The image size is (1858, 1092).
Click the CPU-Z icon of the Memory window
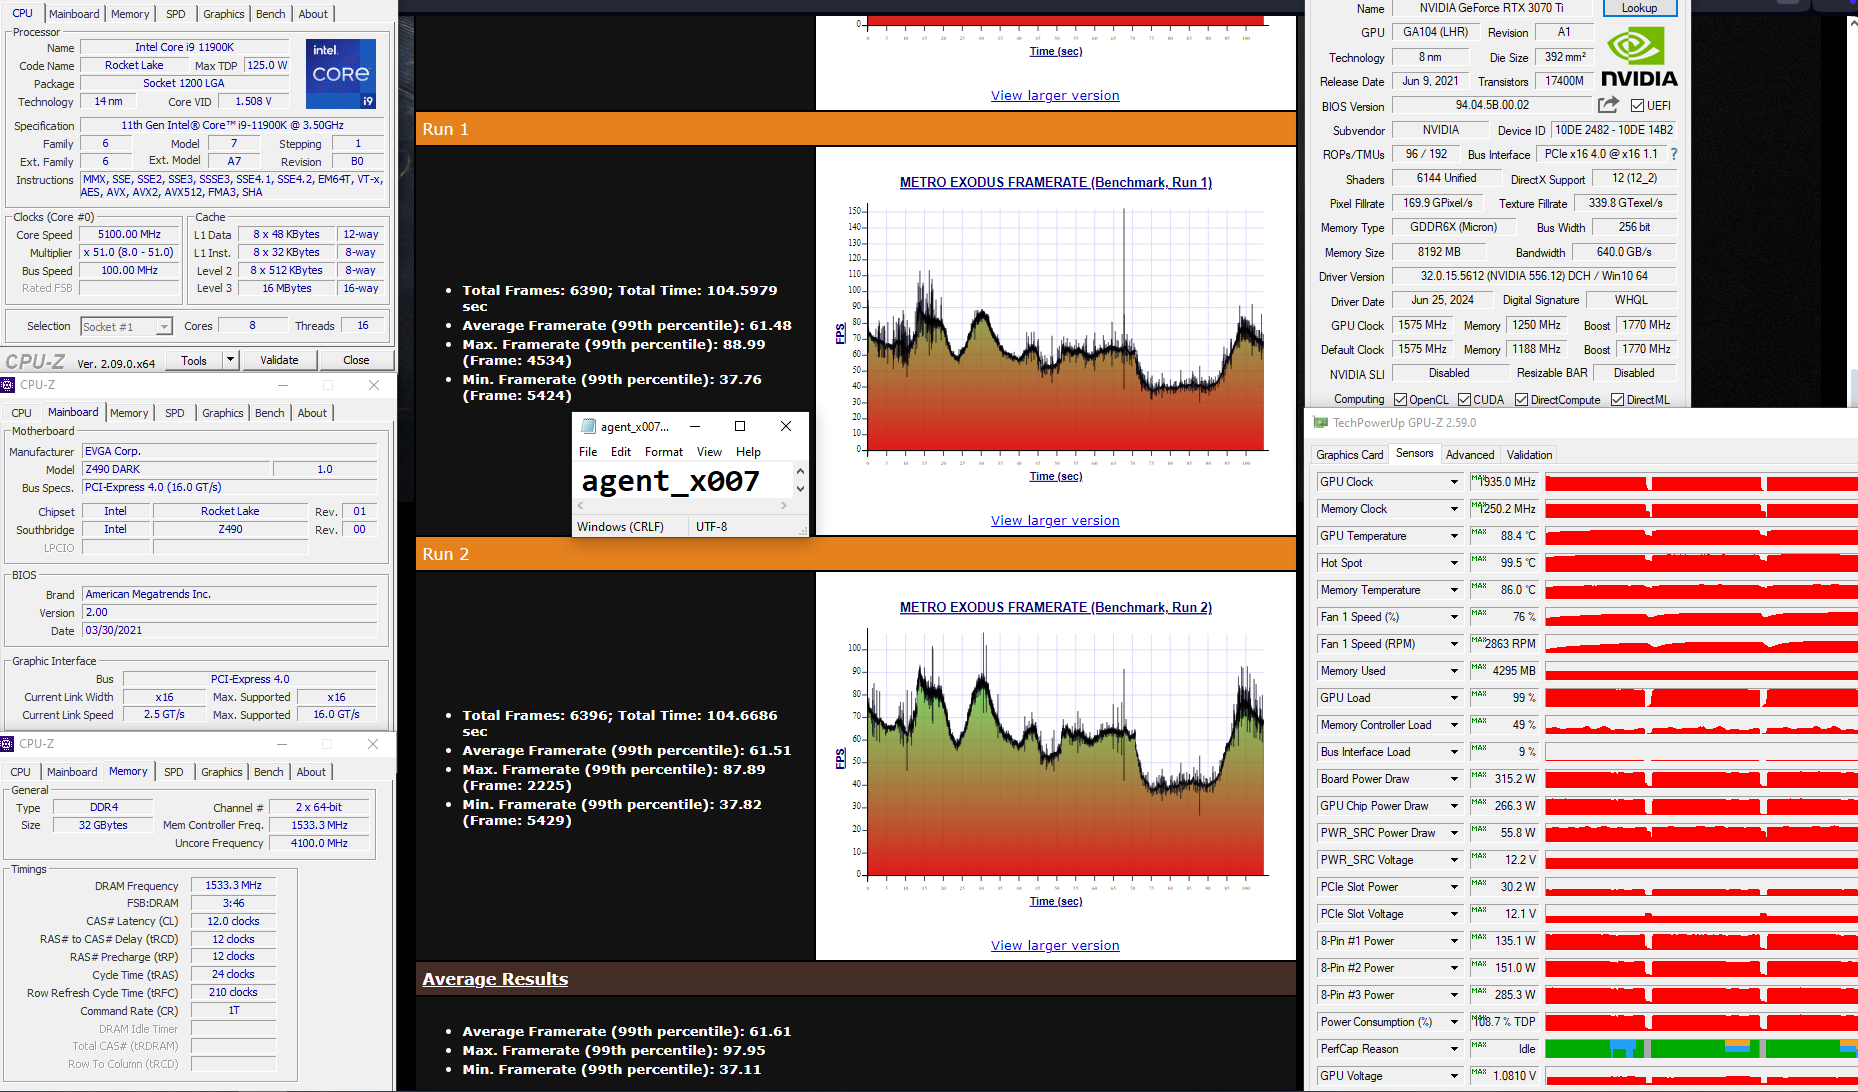[x=8, y=744]
